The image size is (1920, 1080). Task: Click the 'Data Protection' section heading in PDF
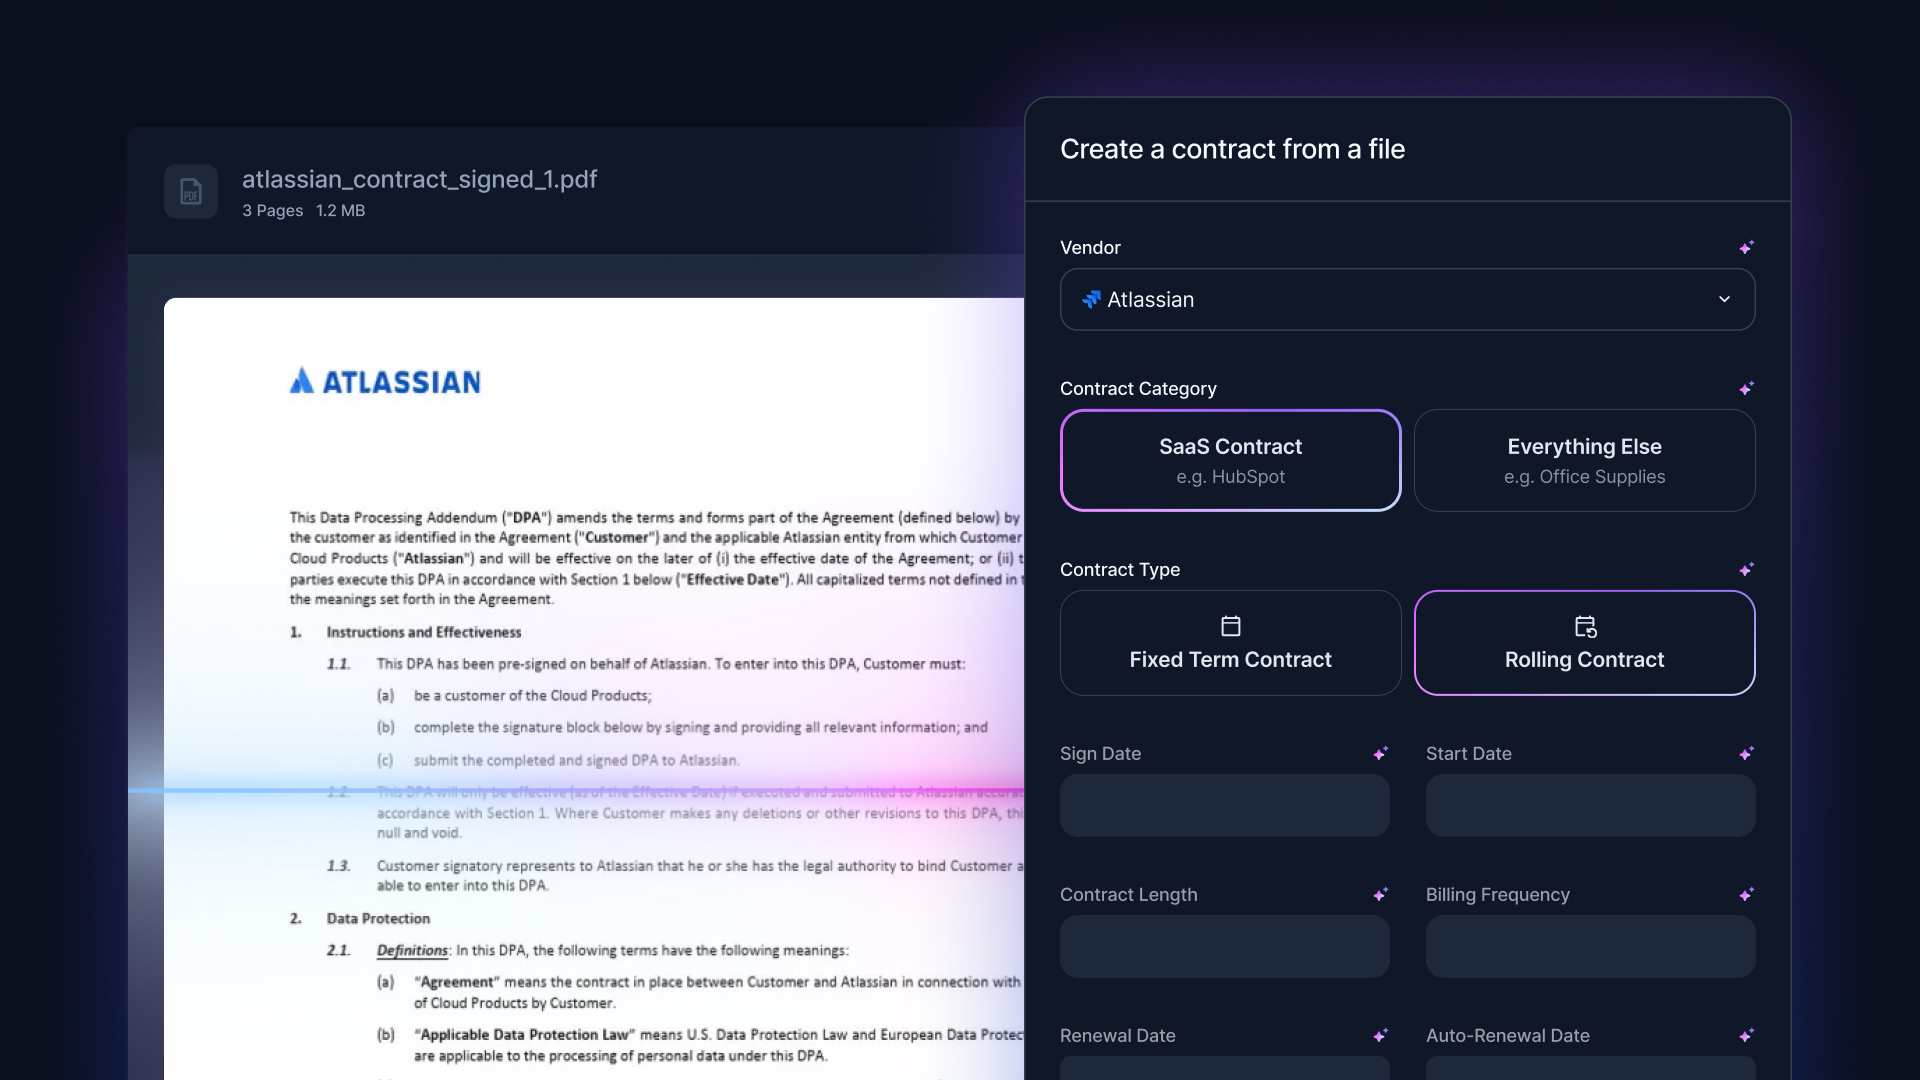point(378,918)
